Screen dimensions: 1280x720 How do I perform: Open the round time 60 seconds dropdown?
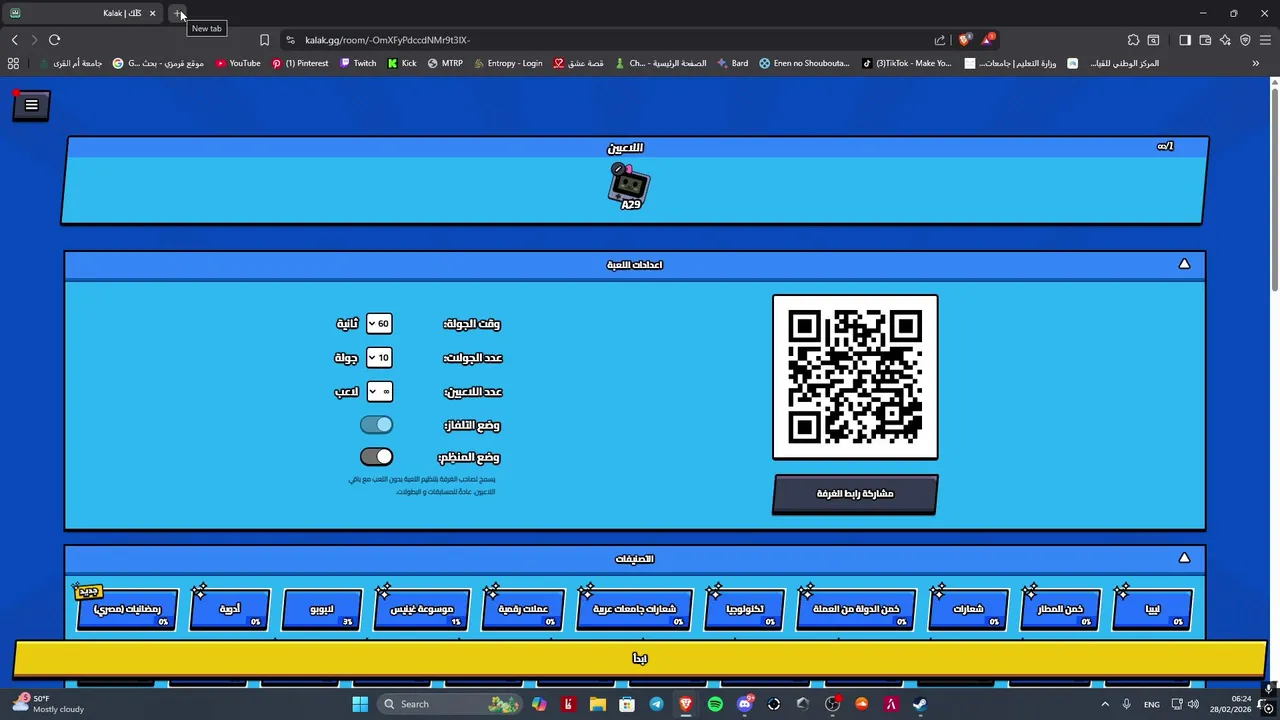(379, 323)
